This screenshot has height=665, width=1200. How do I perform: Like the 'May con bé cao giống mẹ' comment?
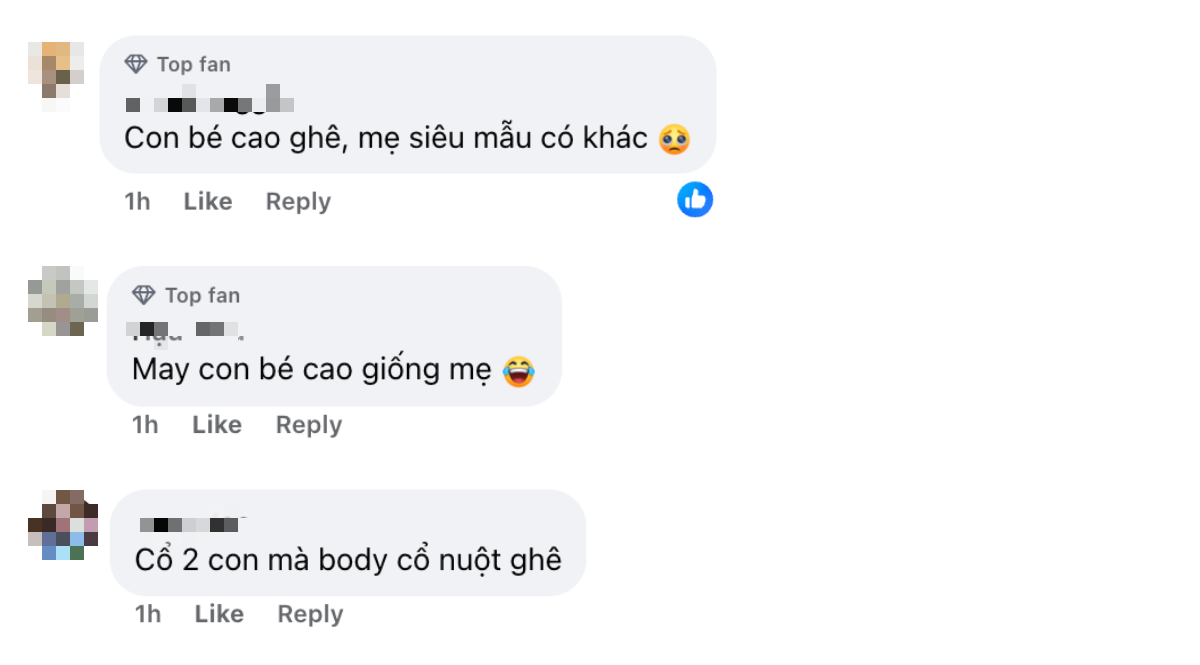pos(217,425)
